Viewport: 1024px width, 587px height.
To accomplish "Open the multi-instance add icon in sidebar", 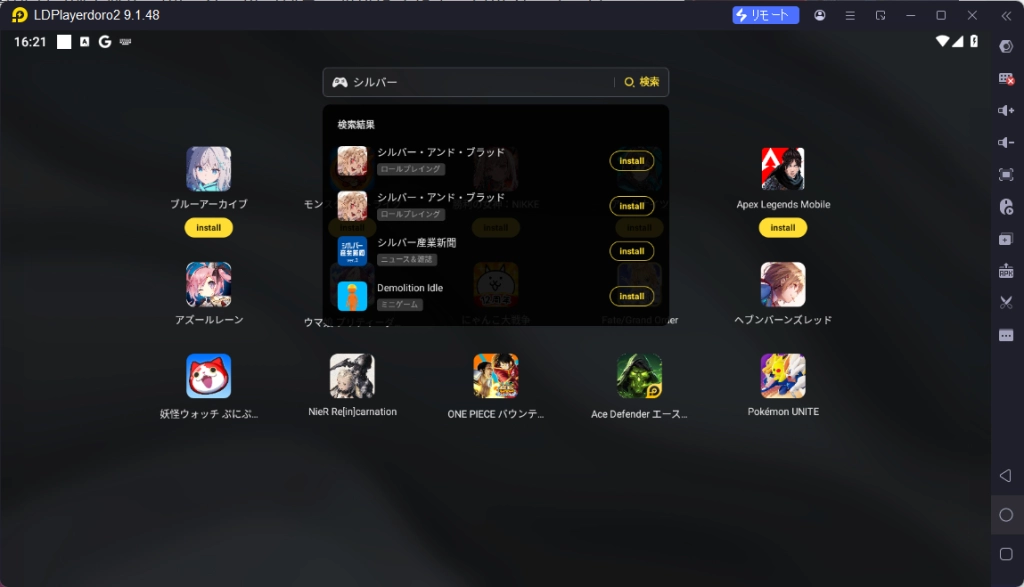I will 1006,239.
